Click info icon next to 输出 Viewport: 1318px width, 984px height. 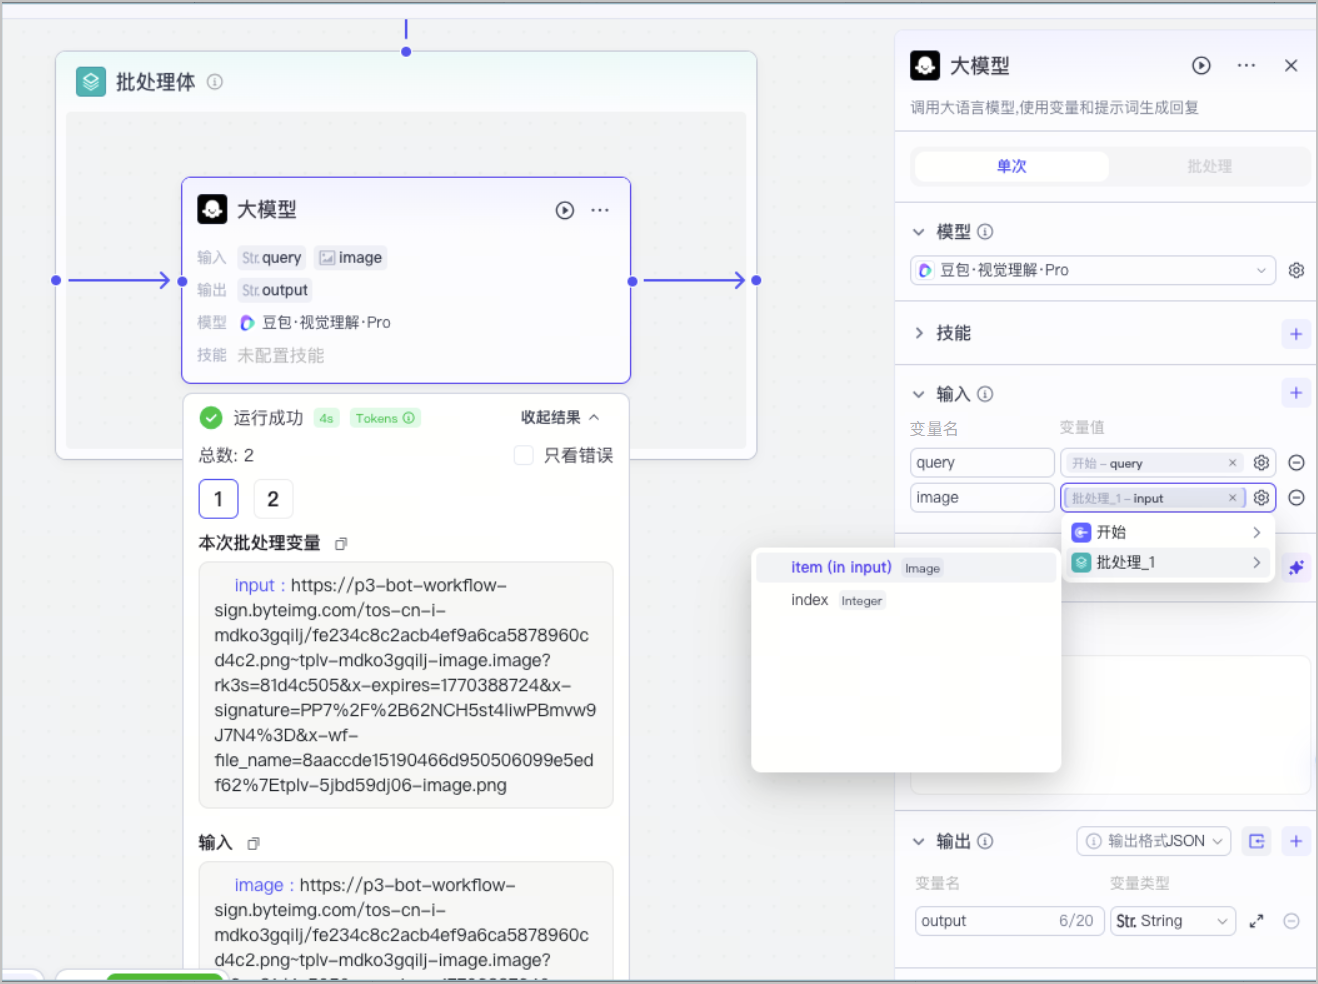point(985,841)
